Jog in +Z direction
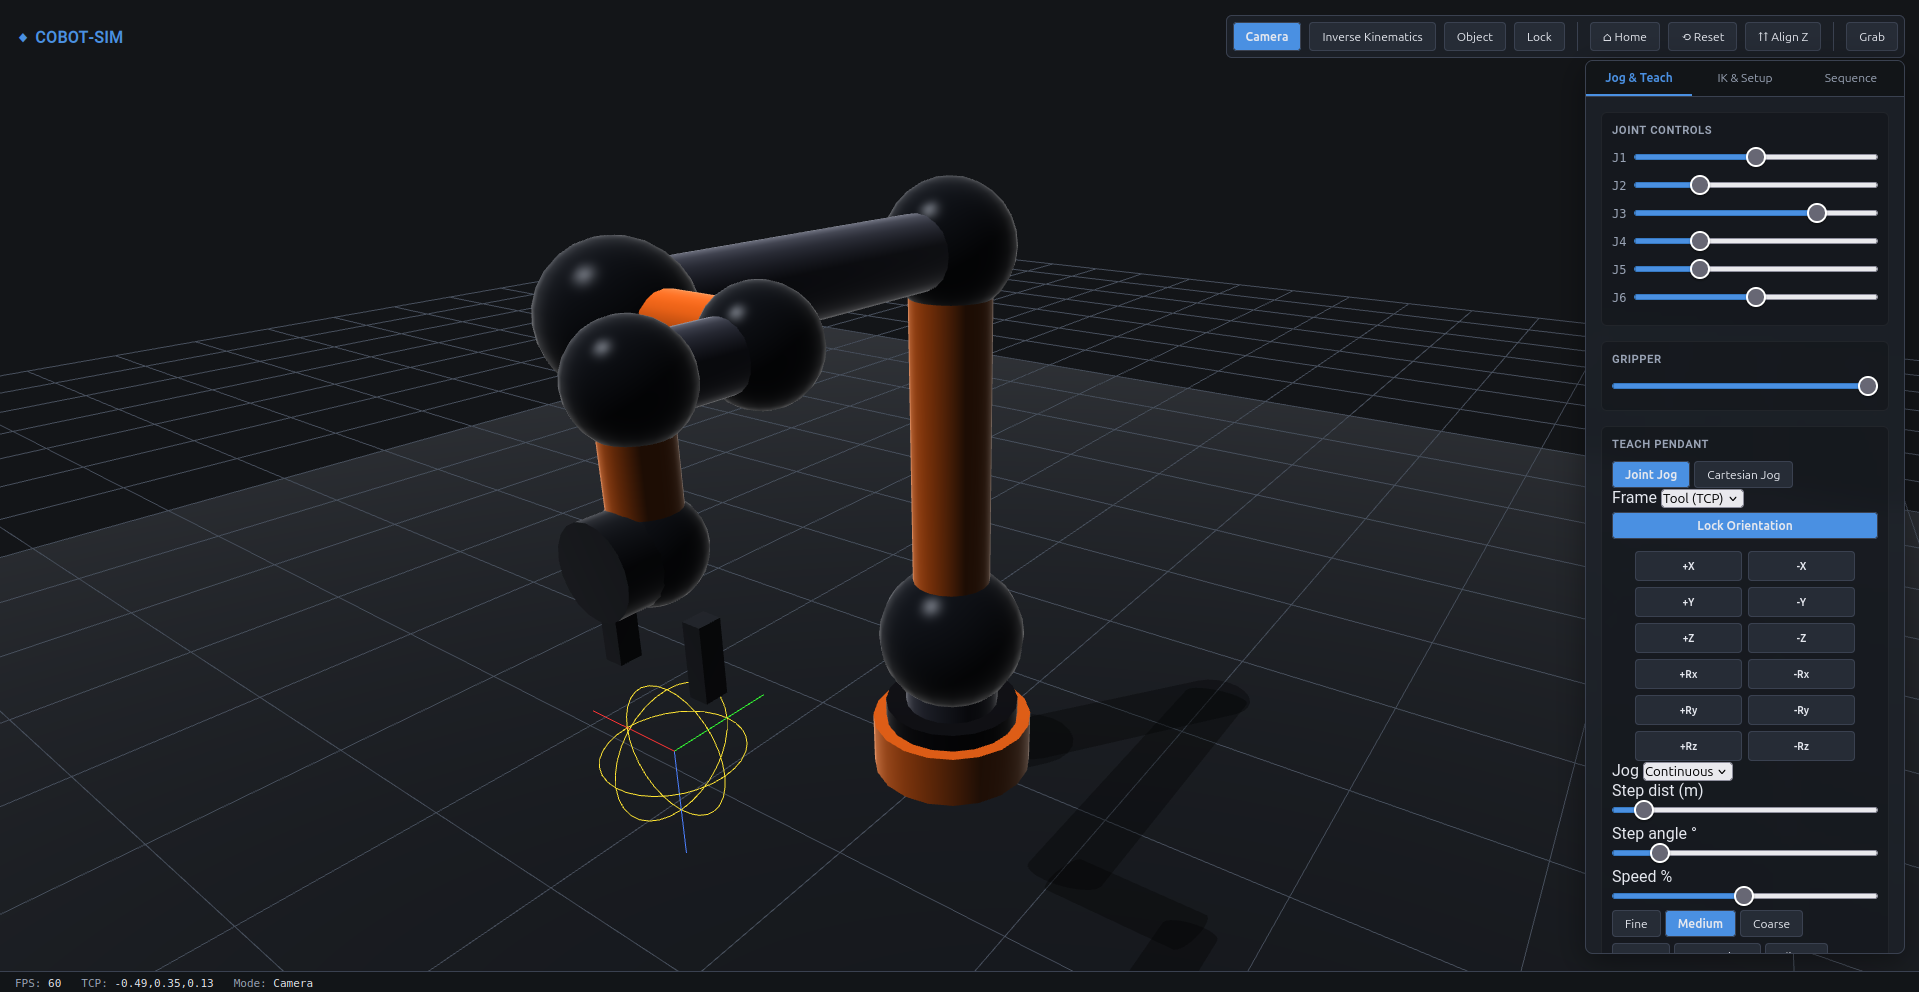This screenshot has height=992, width=1919. coord(1688,638)
